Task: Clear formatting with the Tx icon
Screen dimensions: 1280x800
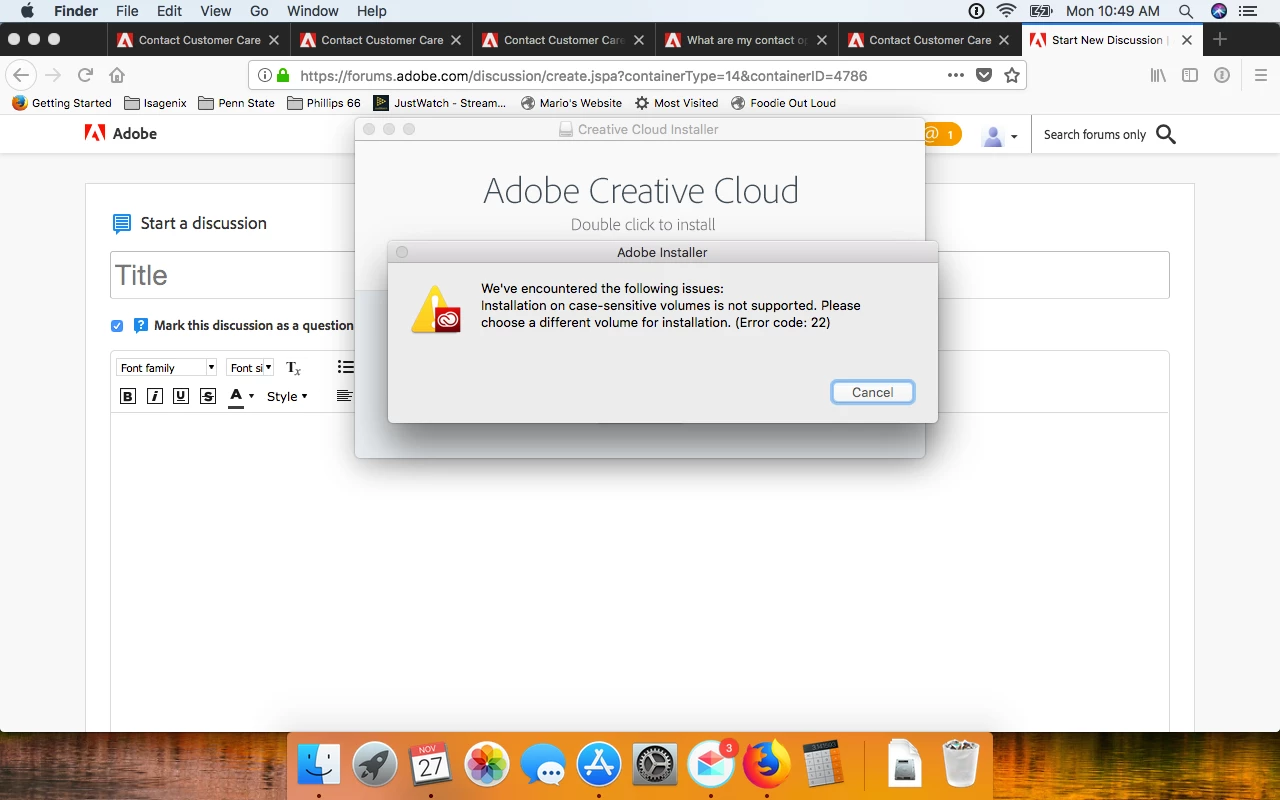Action: pyautogui.click(x=293, y=368)
